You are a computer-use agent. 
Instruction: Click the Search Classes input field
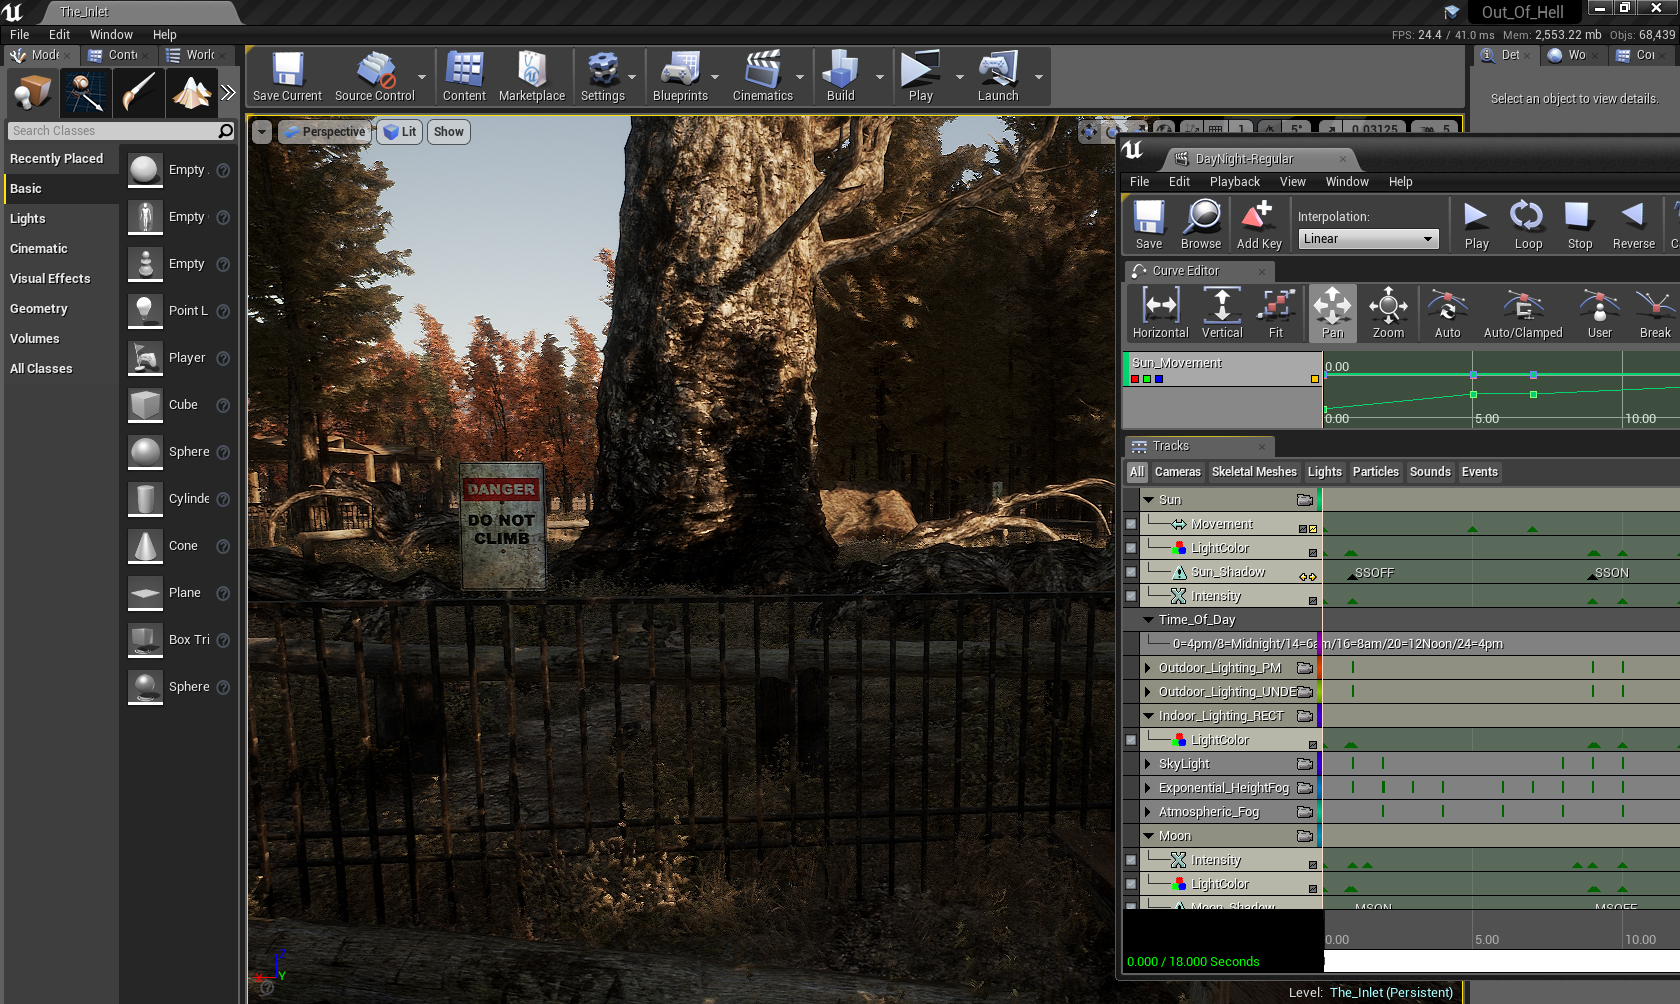(x=112, y=131)
